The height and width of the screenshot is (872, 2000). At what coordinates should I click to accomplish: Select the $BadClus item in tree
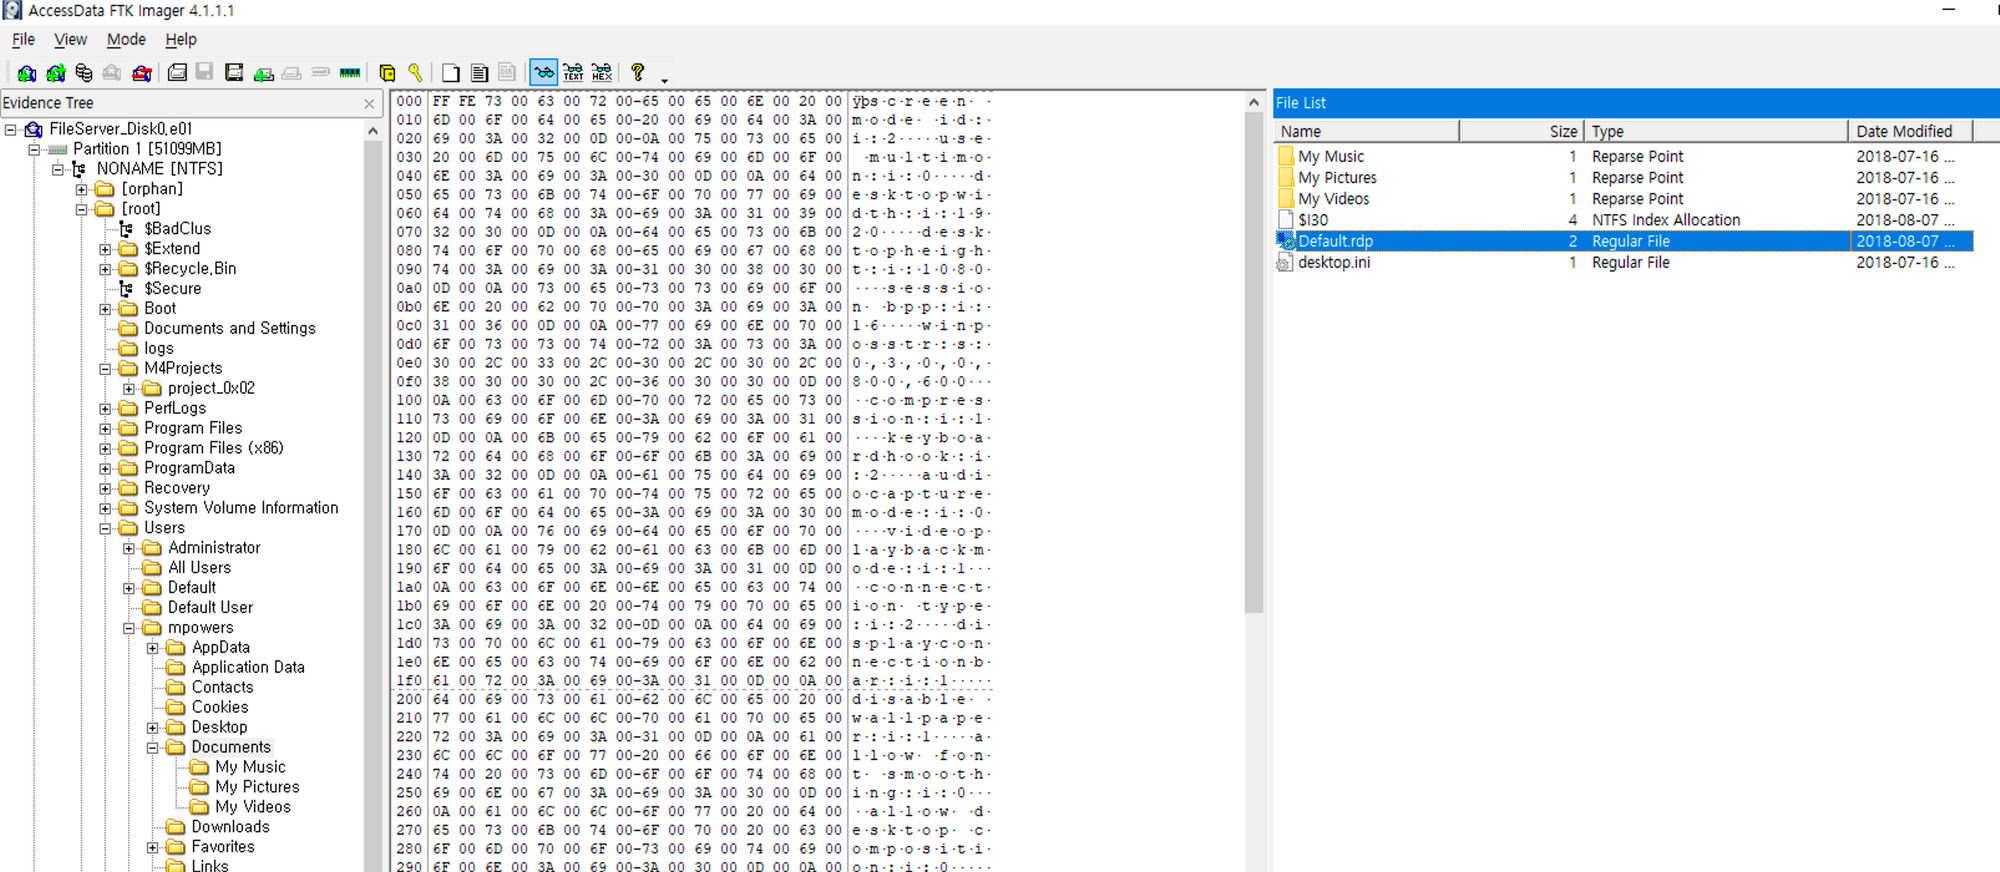(177, 229)
